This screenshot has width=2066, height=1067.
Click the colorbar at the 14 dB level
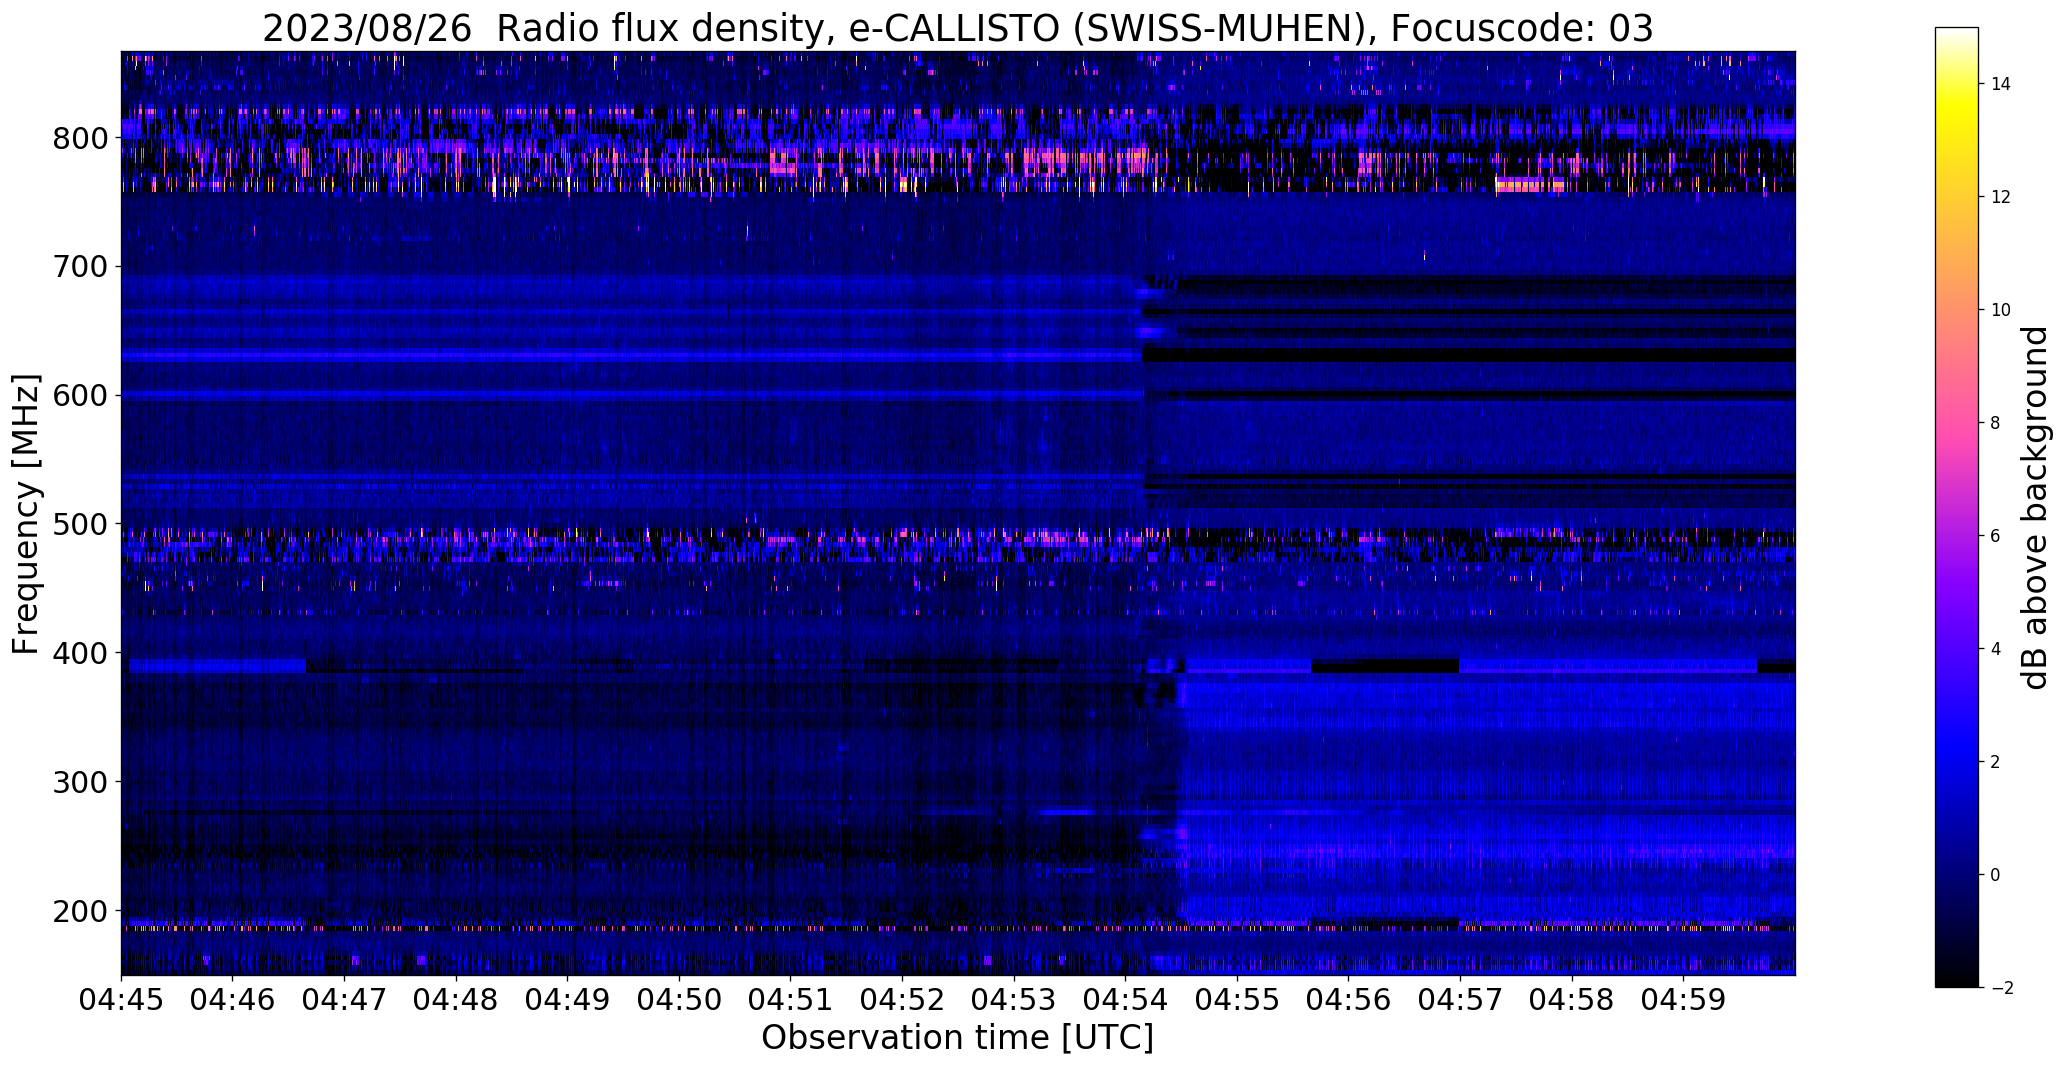[x=1957, y=84]
